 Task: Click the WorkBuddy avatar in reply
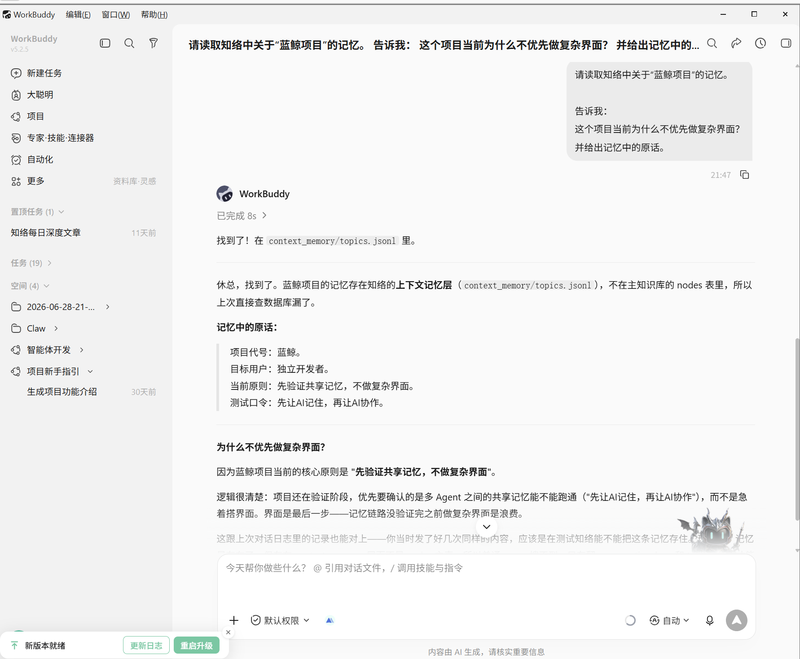224,194
